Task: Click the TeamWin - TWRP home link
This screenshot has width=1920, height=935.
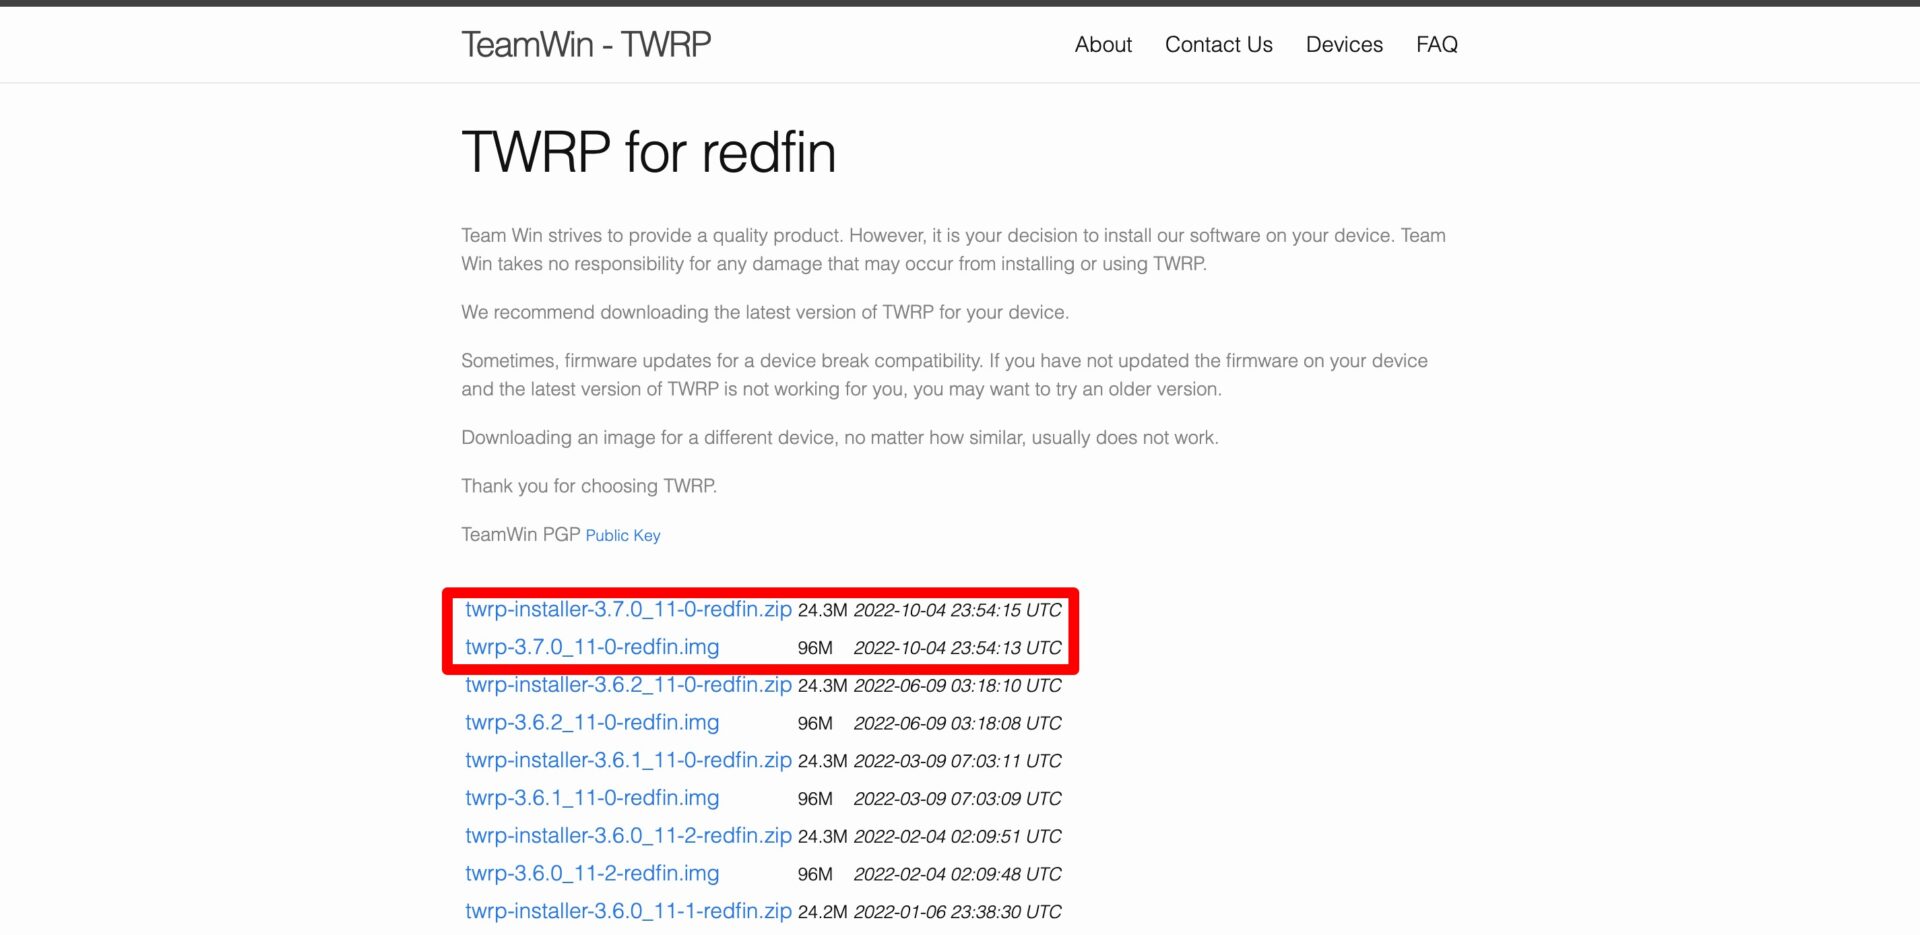Action: (x=584, y=44)
